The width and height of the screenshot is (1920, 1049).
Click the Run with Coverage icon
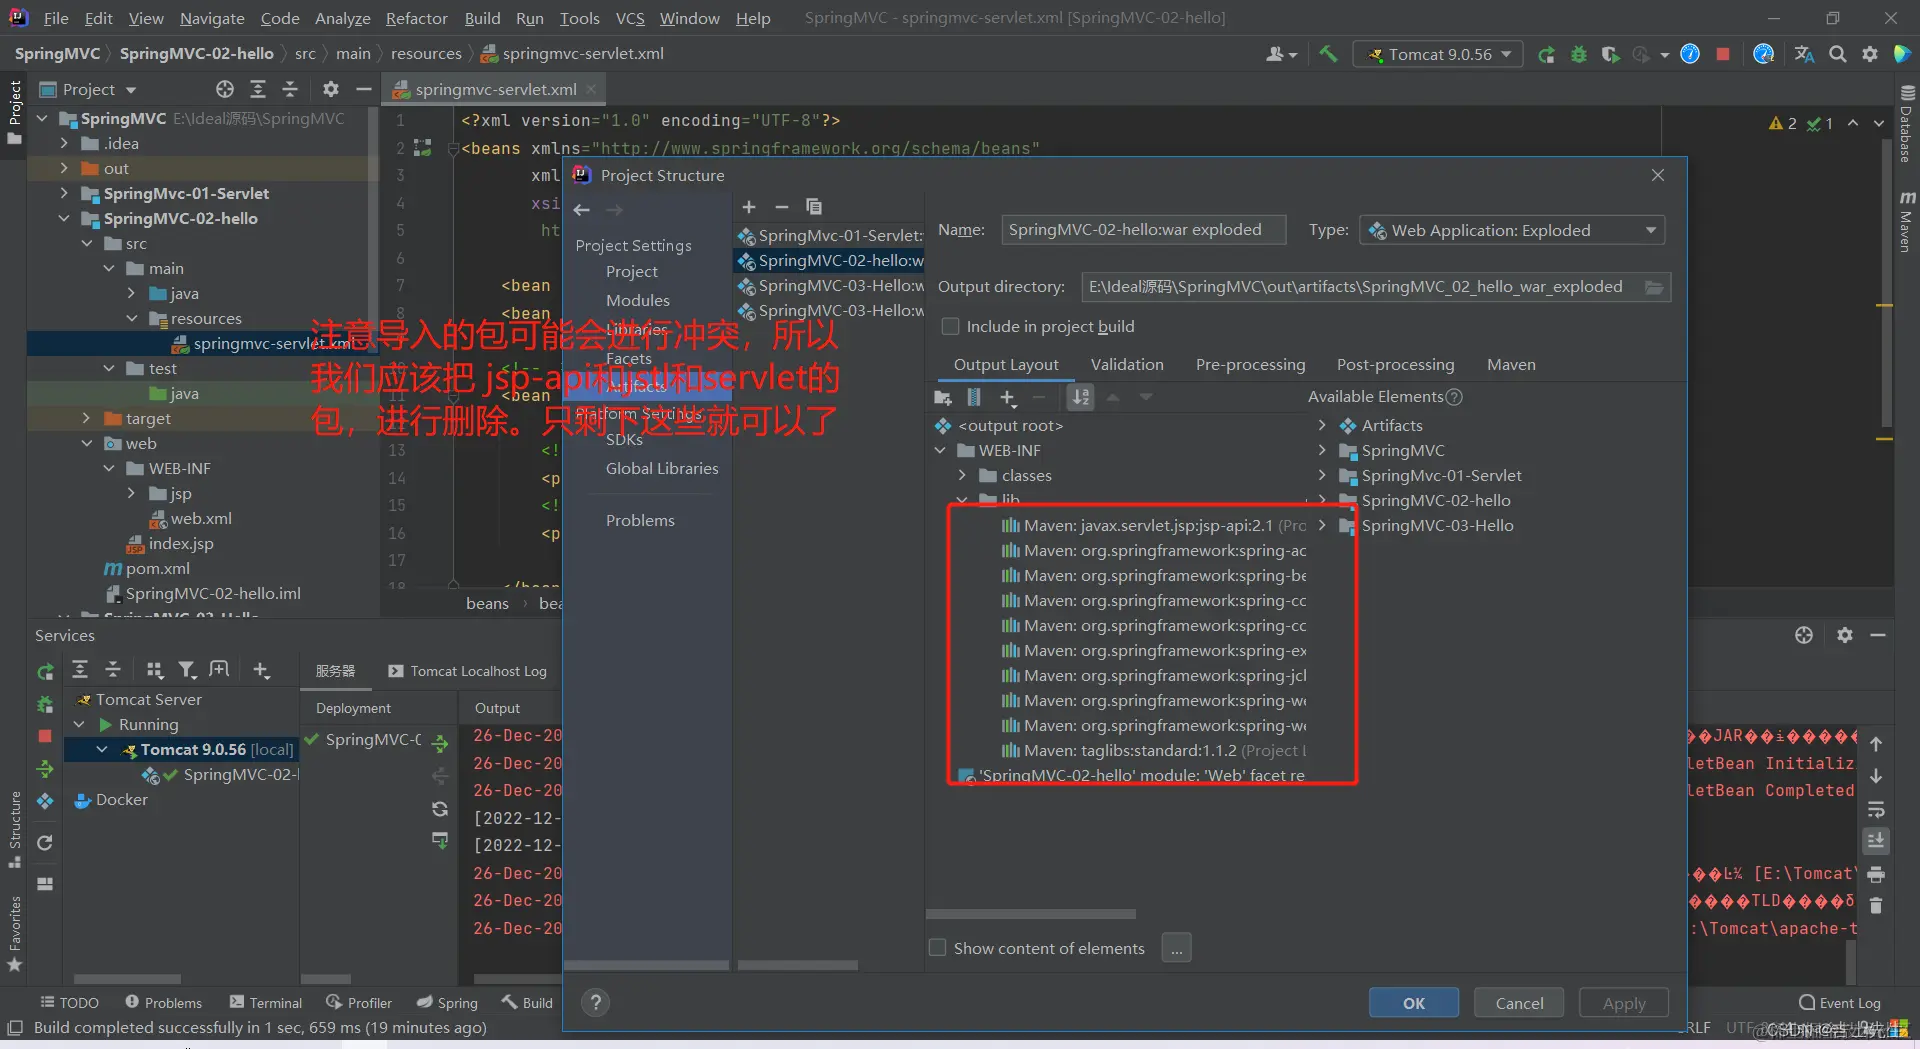(1610, 54)
